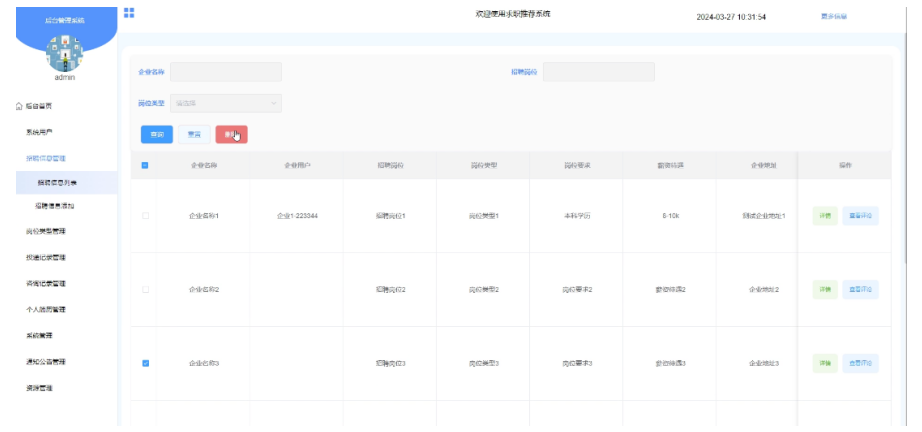Click the cell 招聘岗位3
Viewport: 922px width, 432px height.
pos(390,364)
